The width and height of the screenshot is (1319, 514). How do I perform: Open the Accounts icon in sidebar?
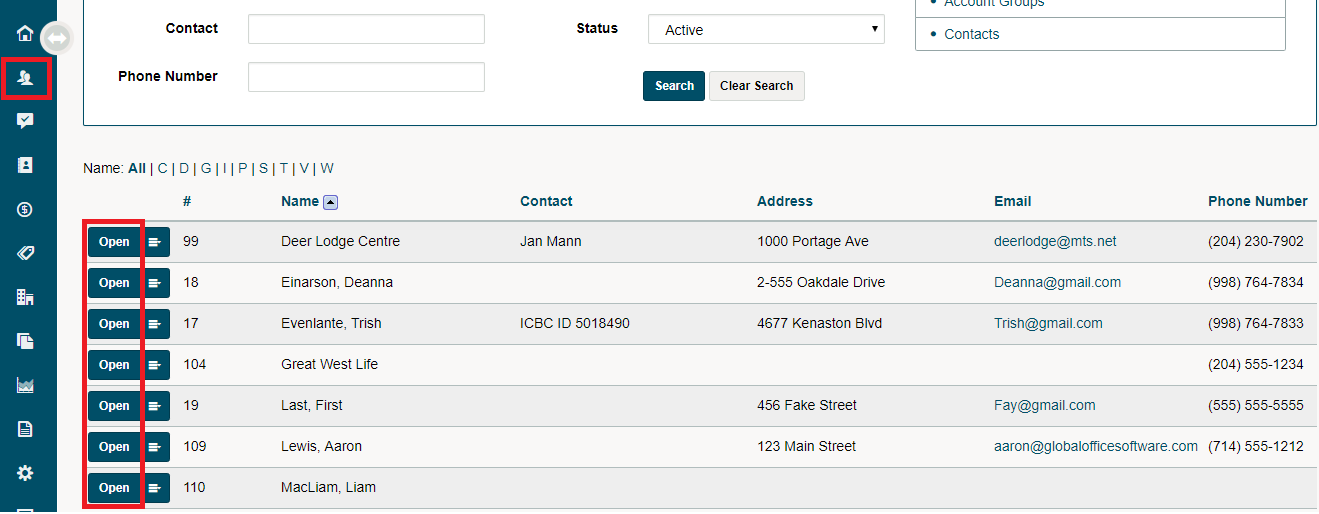26,77
